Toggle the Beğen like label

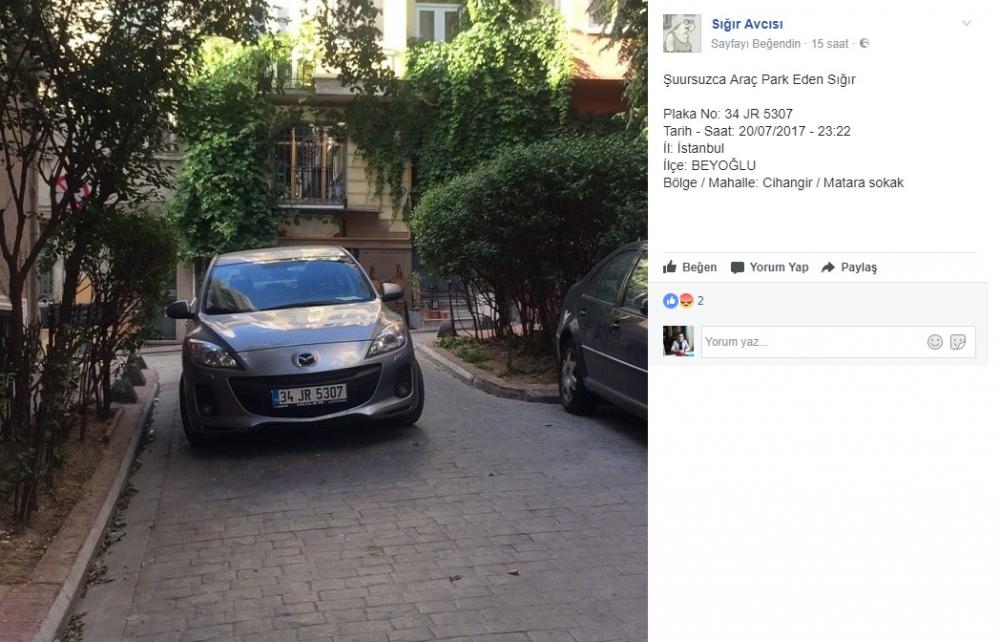pyautogui.click(x=699, y=267)
